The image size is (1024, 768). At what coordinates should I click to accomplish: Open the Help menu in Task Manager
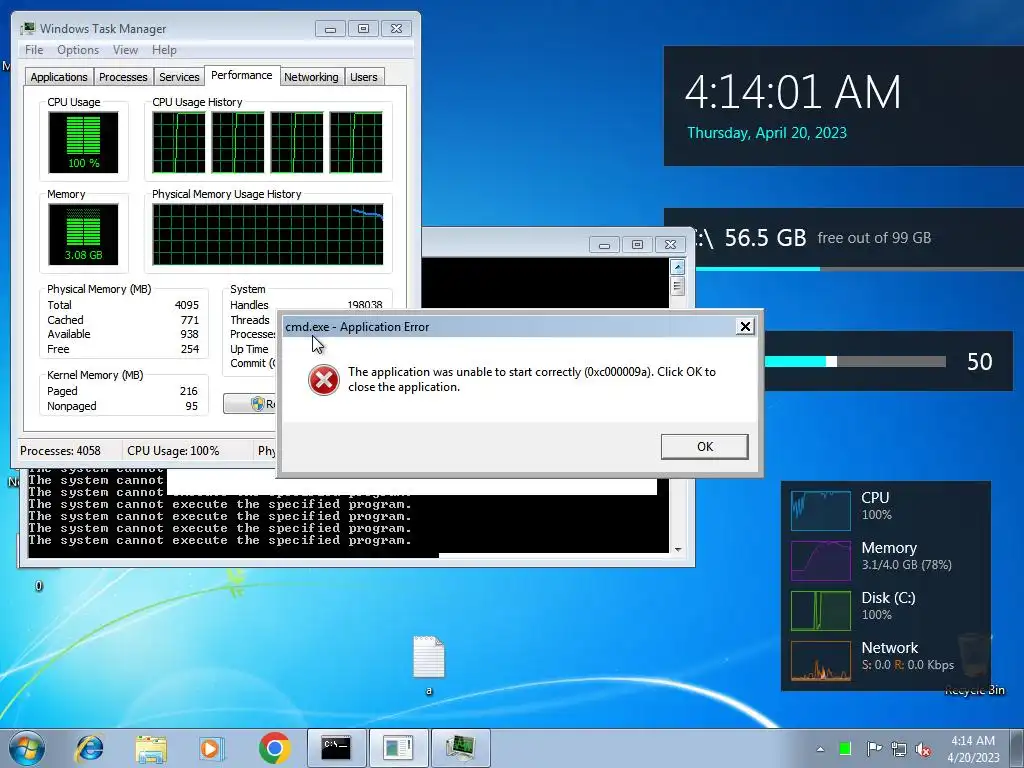[x=164, y=50]
